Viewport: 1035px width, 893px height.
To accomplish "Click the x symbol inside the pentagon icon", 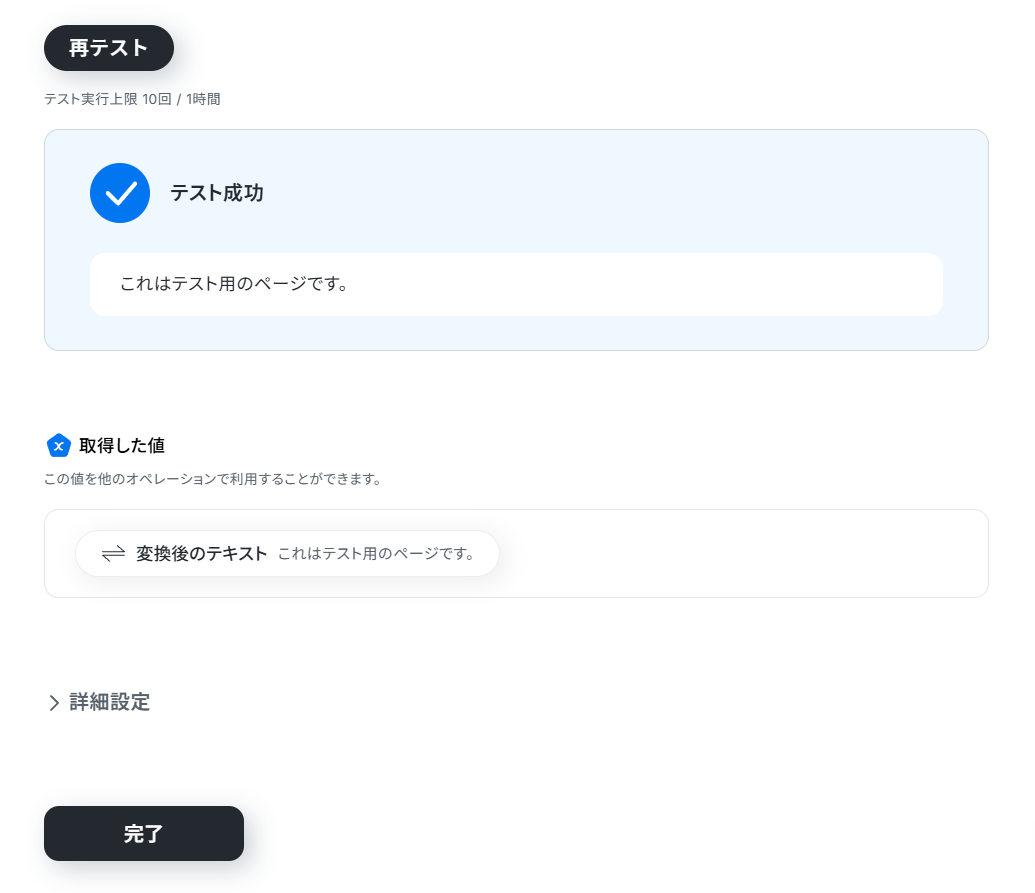I will 59,447.
